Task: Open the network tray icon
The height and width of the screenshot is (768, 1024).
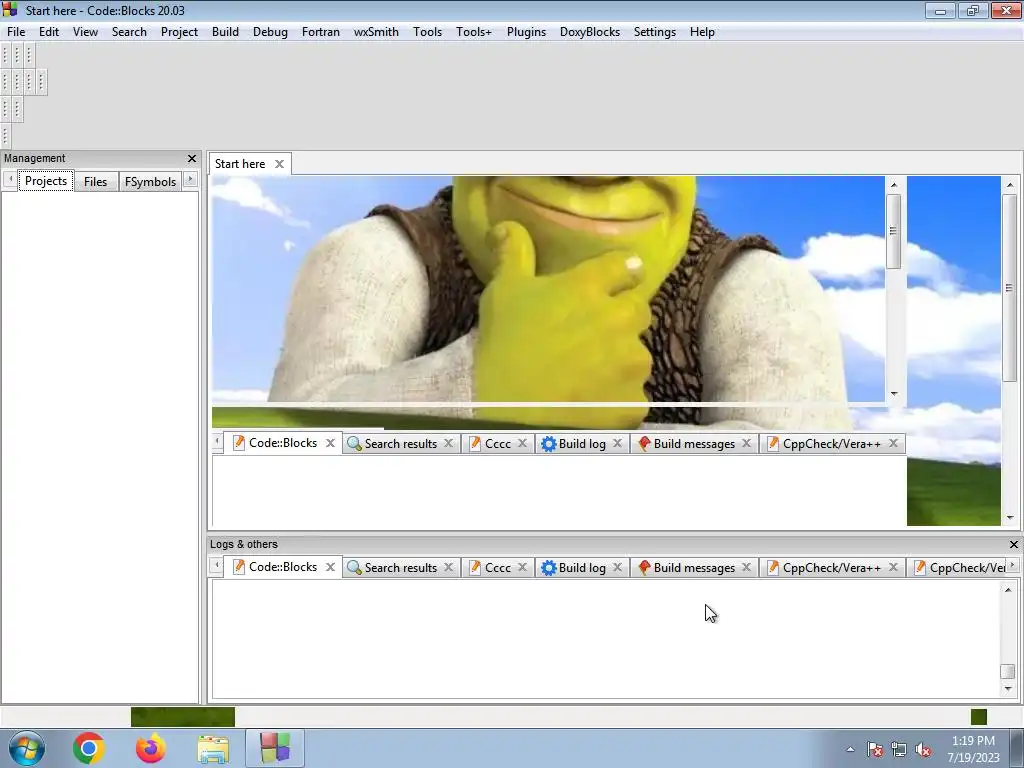Action: click(x=899, y=750)
